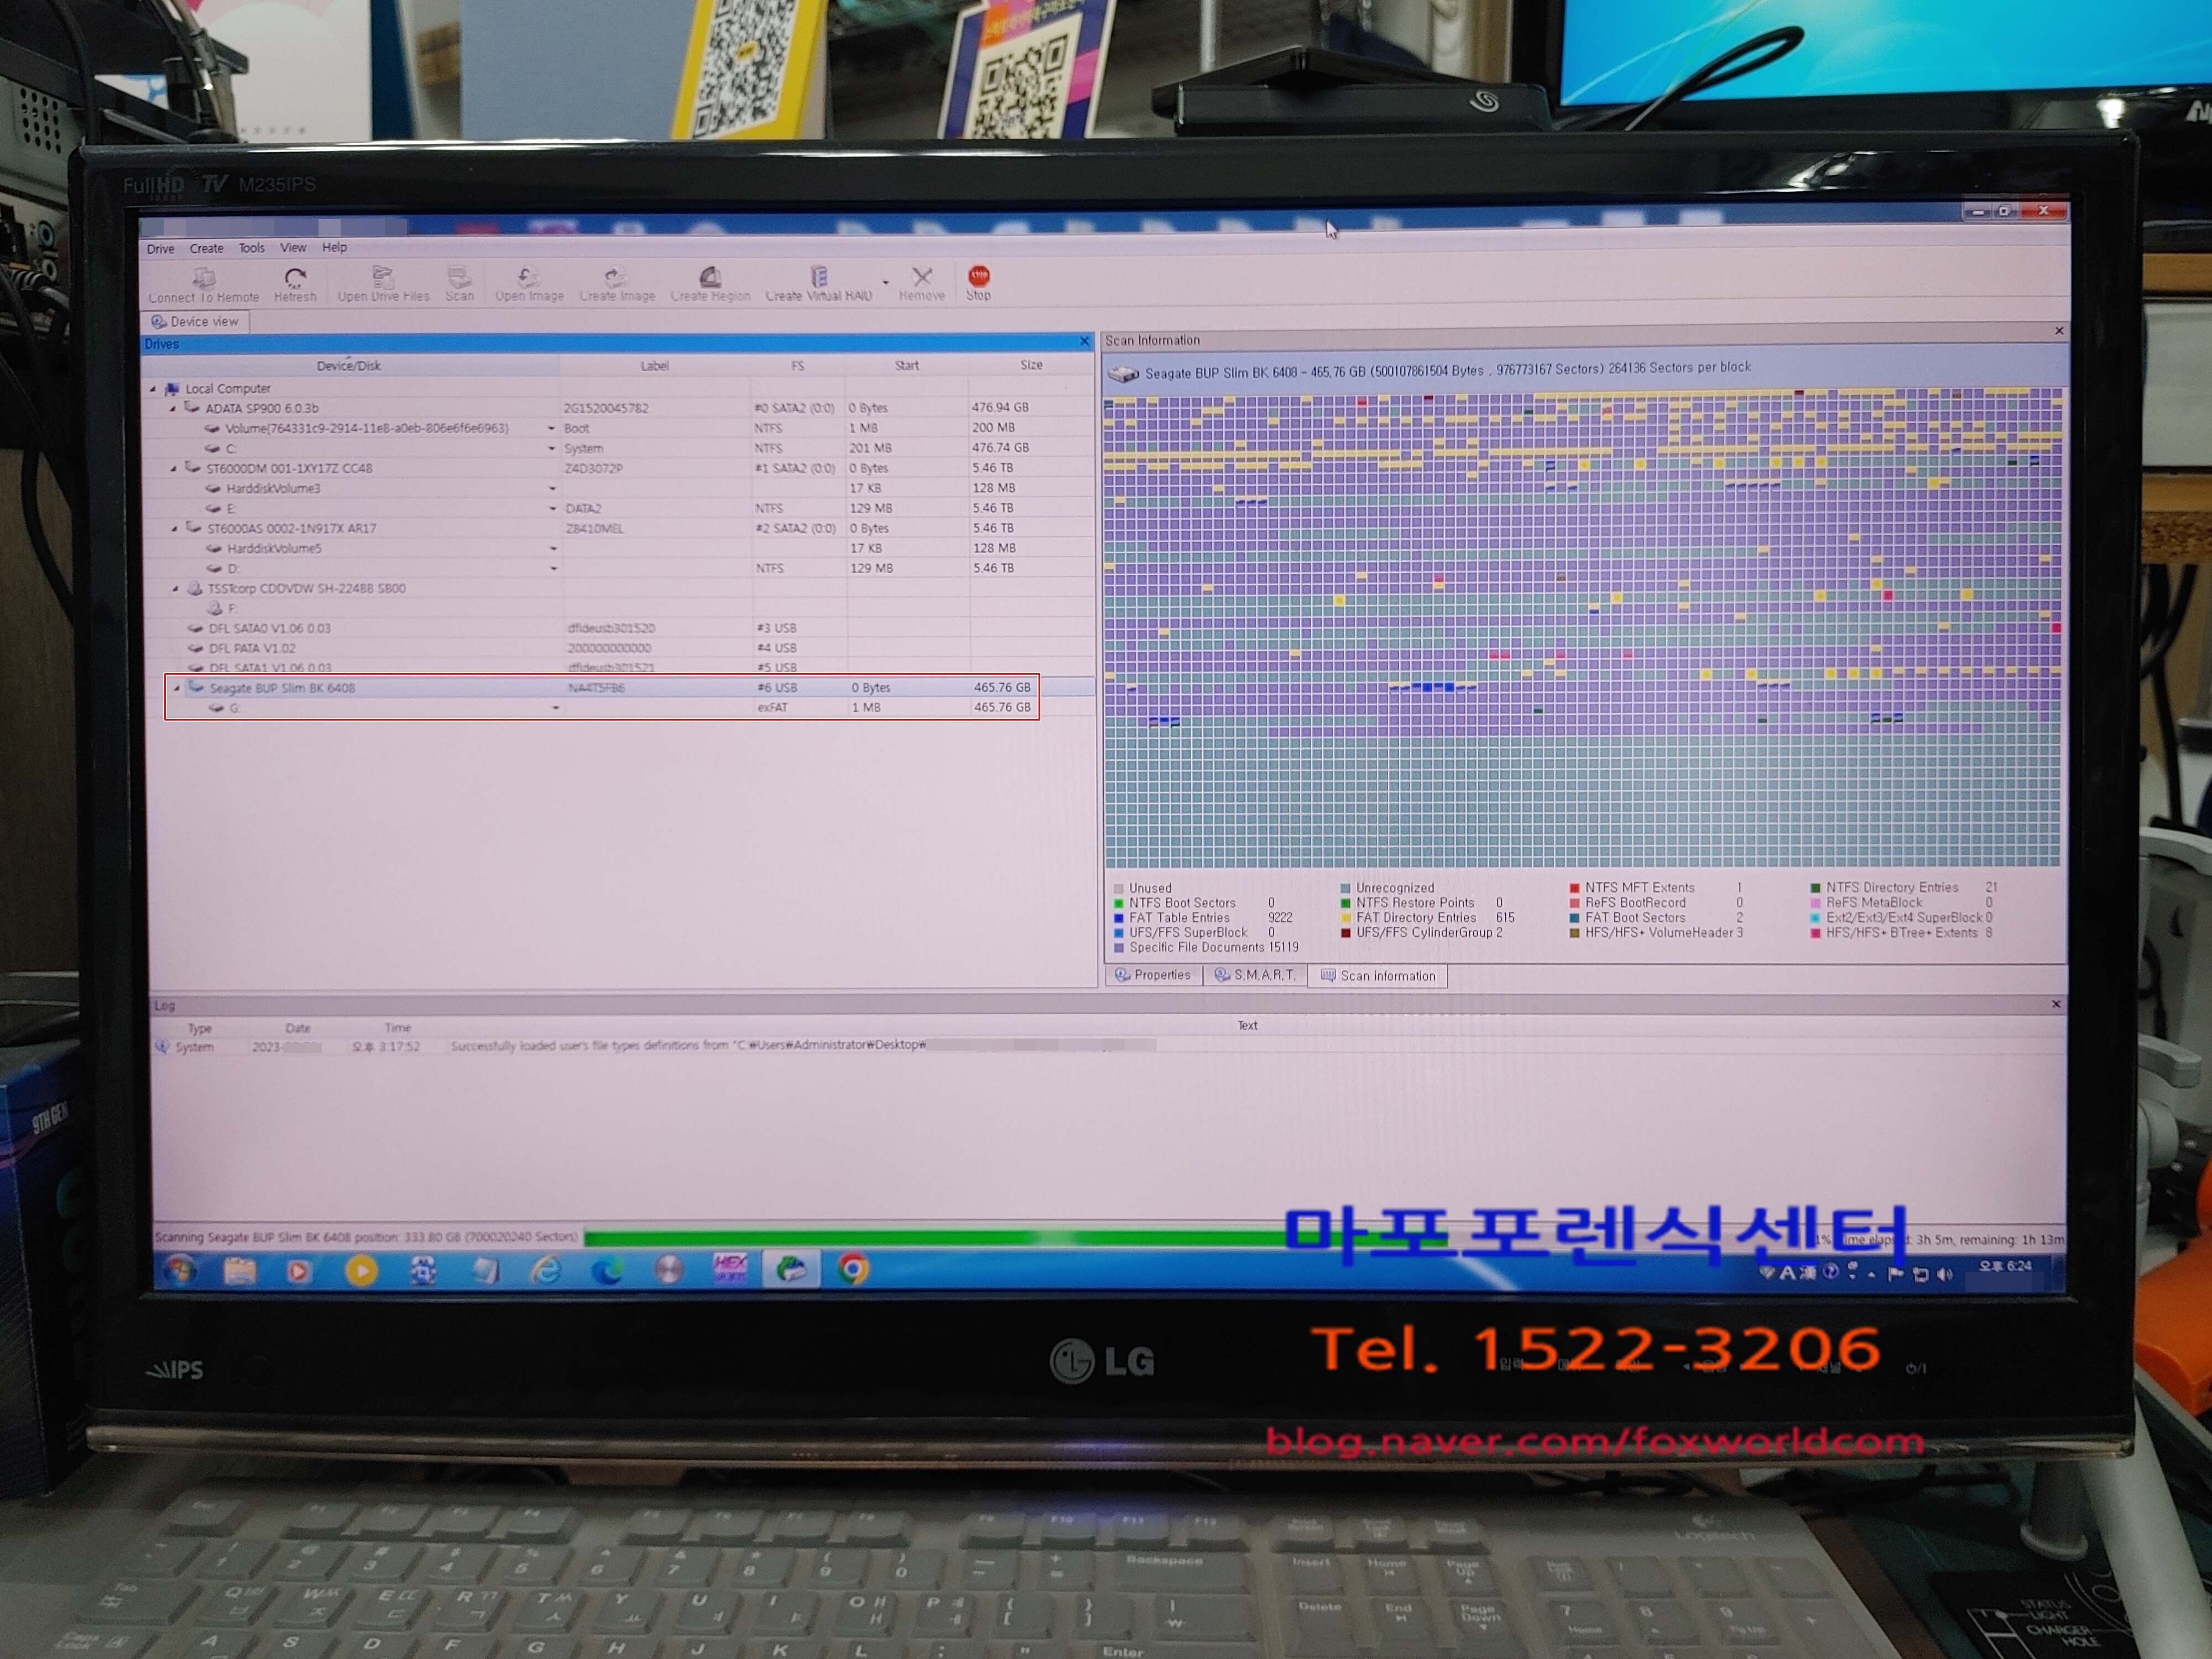
Task: Click the disk icon in Scan Information header
Action: pyautogui.click(x=1124, y=374)
